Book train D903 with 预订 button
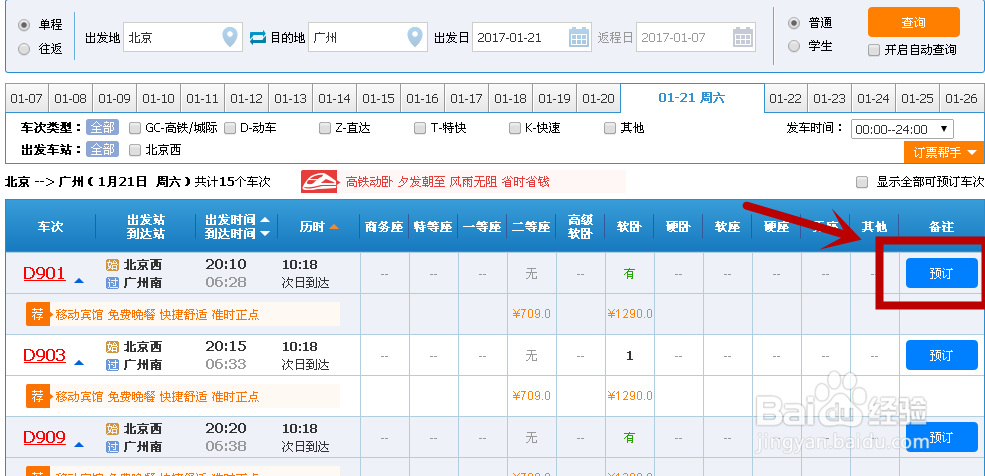The width and height of the screenshot is (985, 476). 941,355
